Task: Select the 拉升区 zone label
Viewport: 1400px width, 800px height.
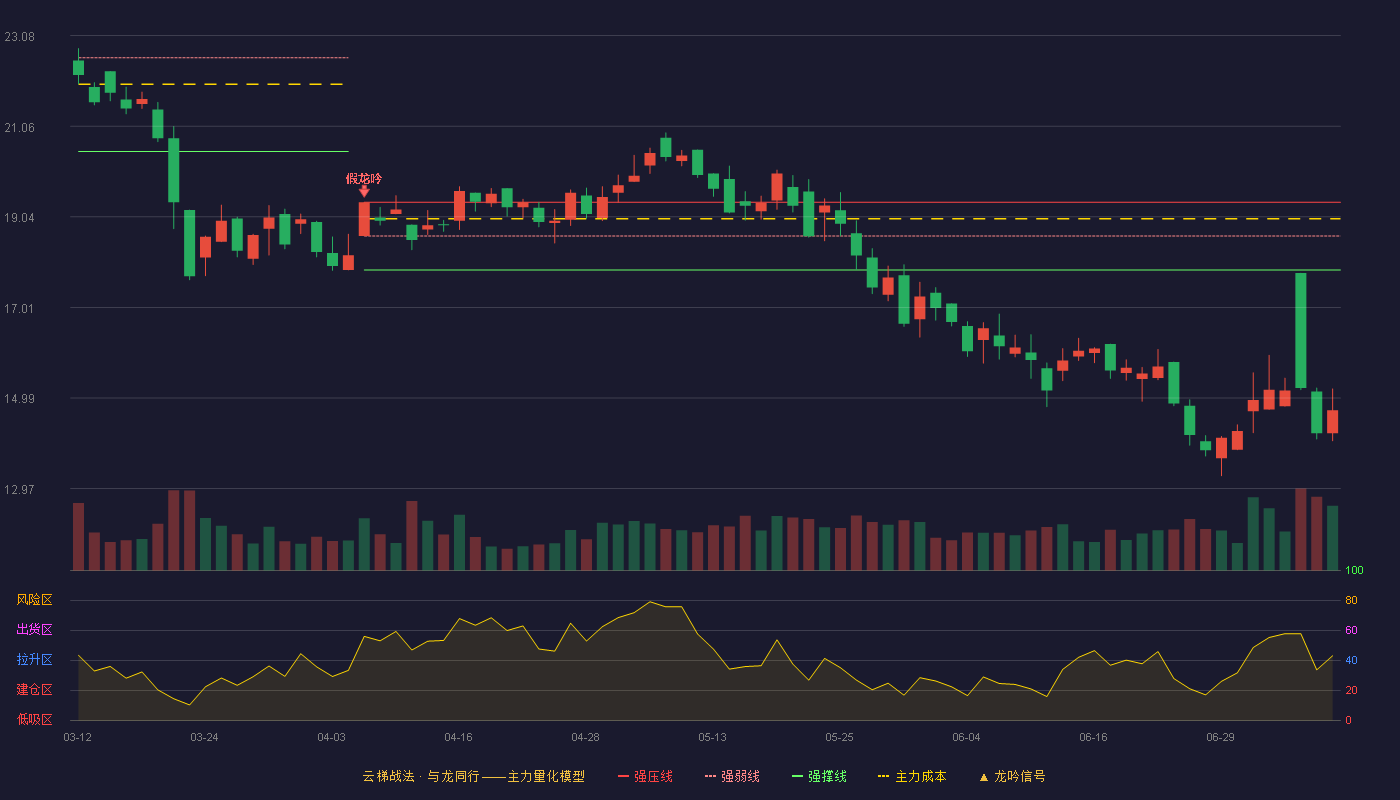Action: [34, 660]
